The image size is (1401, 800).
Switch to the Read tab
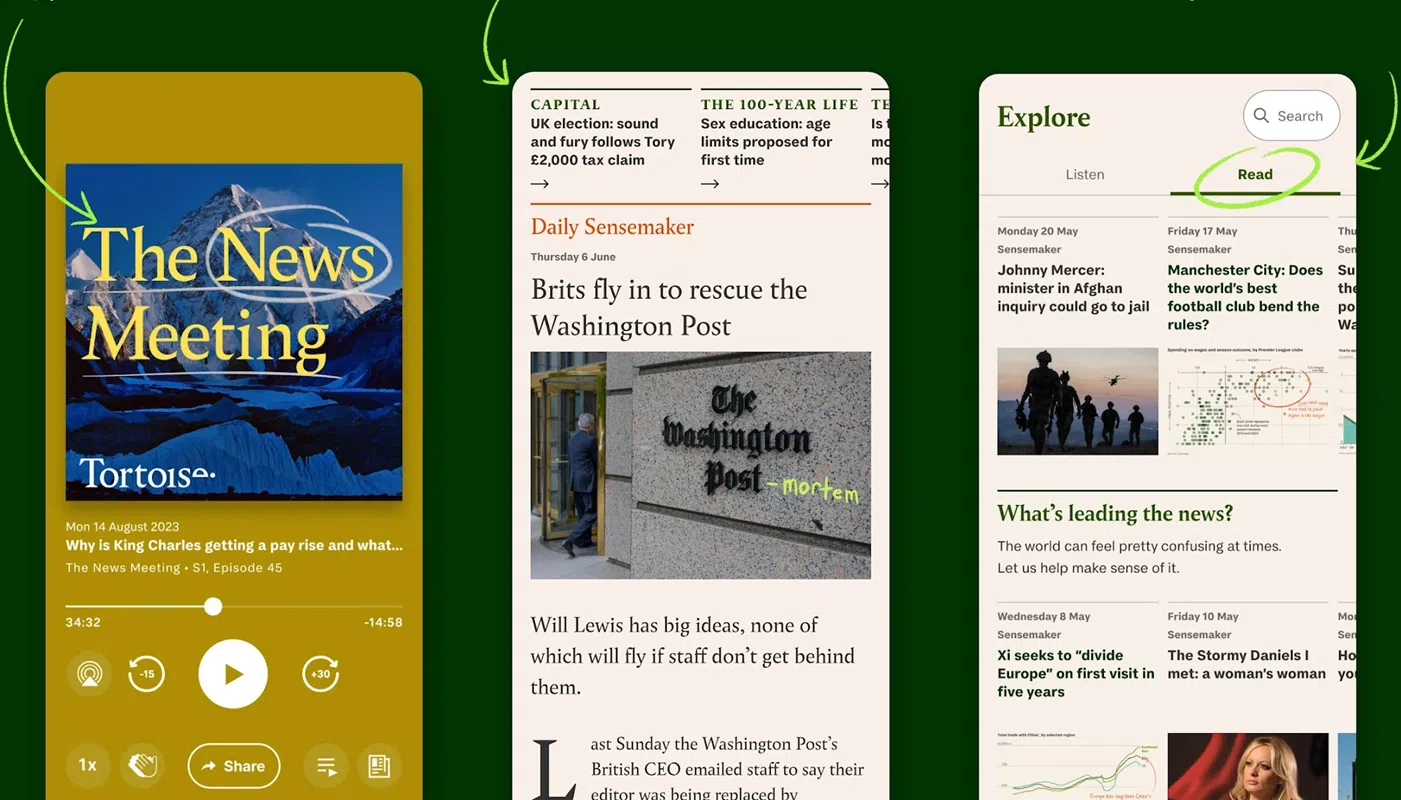tap(1255, 174)
